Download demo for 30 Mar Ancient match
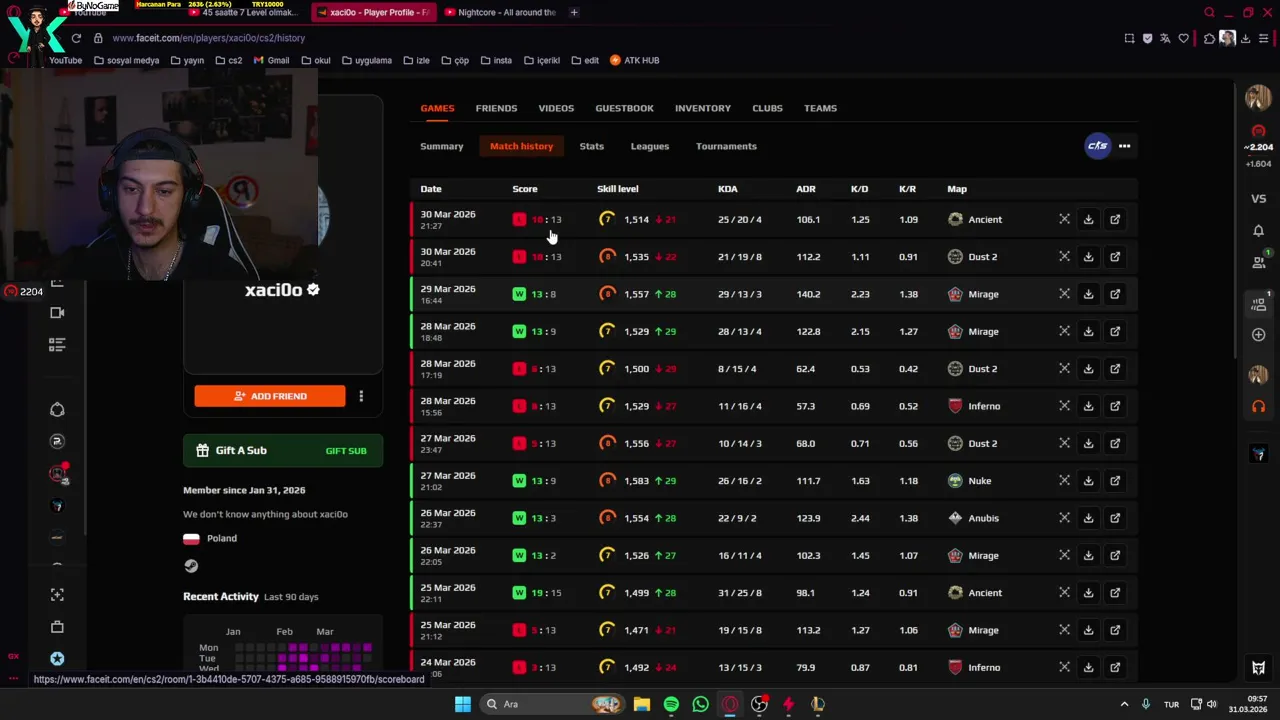The height and width of the screenshot is (720, 1280). pos(1088,219)
